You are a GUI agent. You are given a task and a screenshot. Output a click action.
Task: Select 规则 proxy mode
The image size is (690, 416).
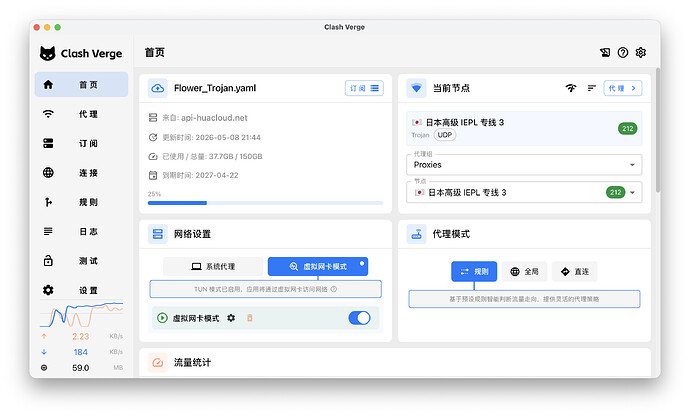click(x=474, y=272)
